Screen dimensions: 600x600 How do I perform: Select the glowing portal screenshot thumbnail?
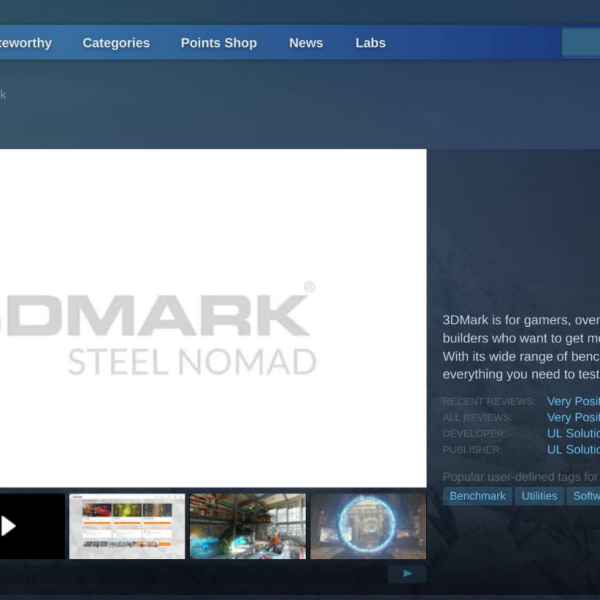pos(368,526)
